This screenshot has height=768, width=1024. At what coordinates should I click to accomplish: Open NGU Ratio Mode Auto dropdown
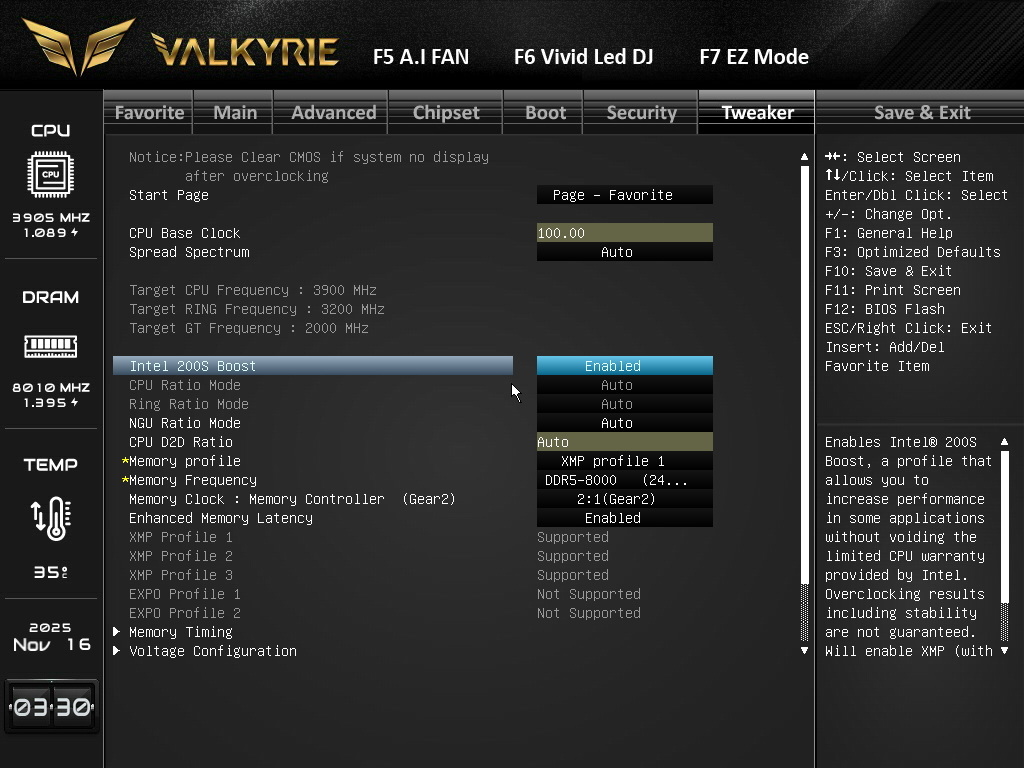click(x=624, y=423)
